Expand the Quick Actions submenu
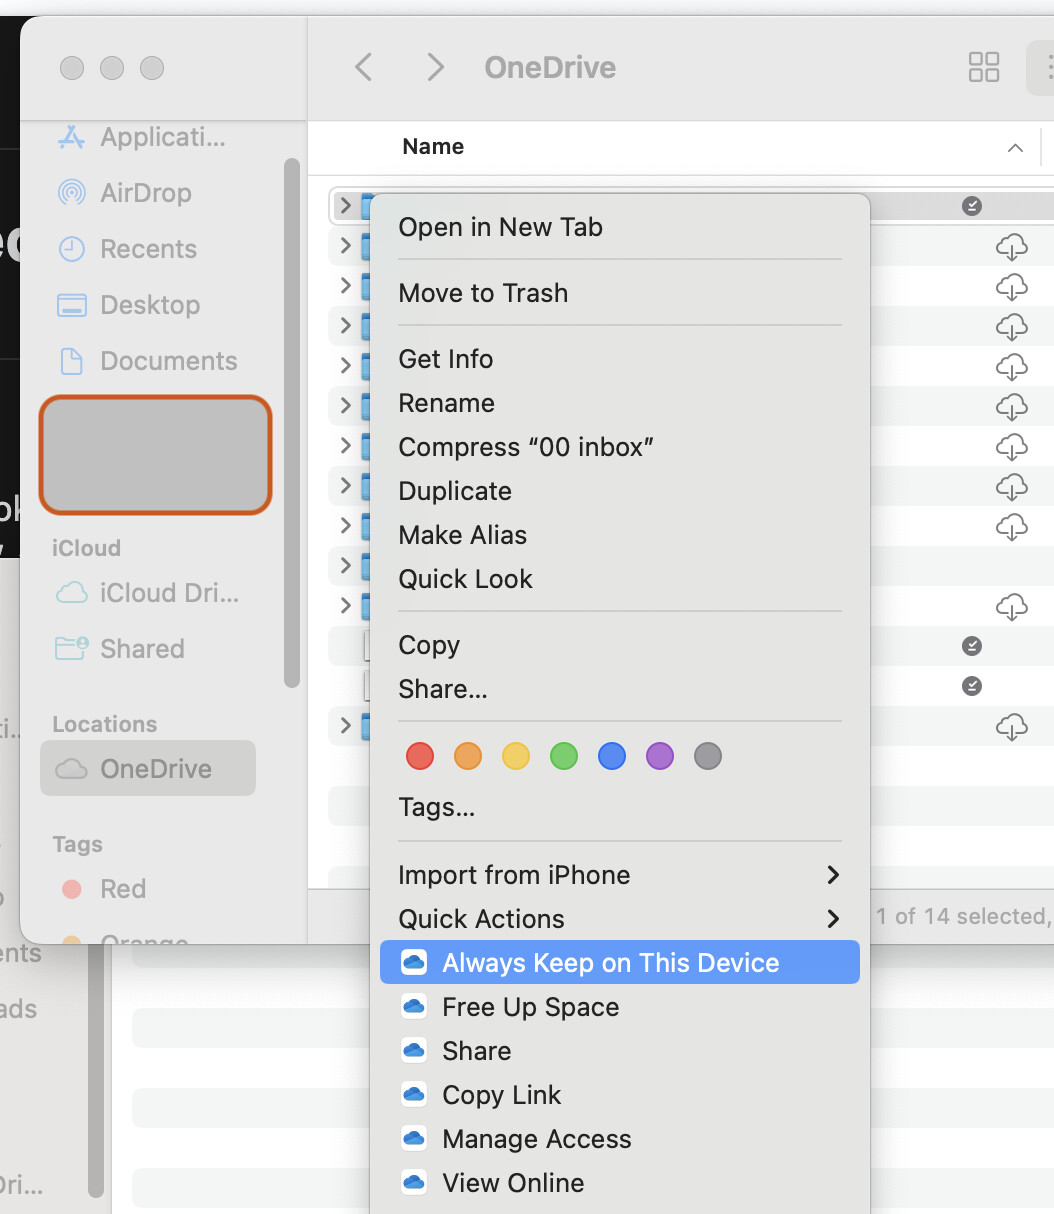 (620, 919)
